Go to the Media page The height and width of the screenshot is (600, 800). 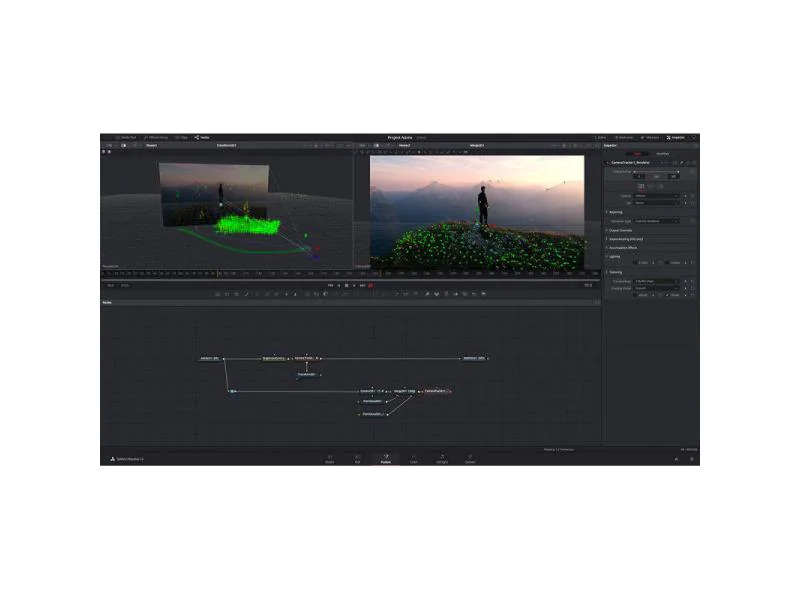[330, 459]
